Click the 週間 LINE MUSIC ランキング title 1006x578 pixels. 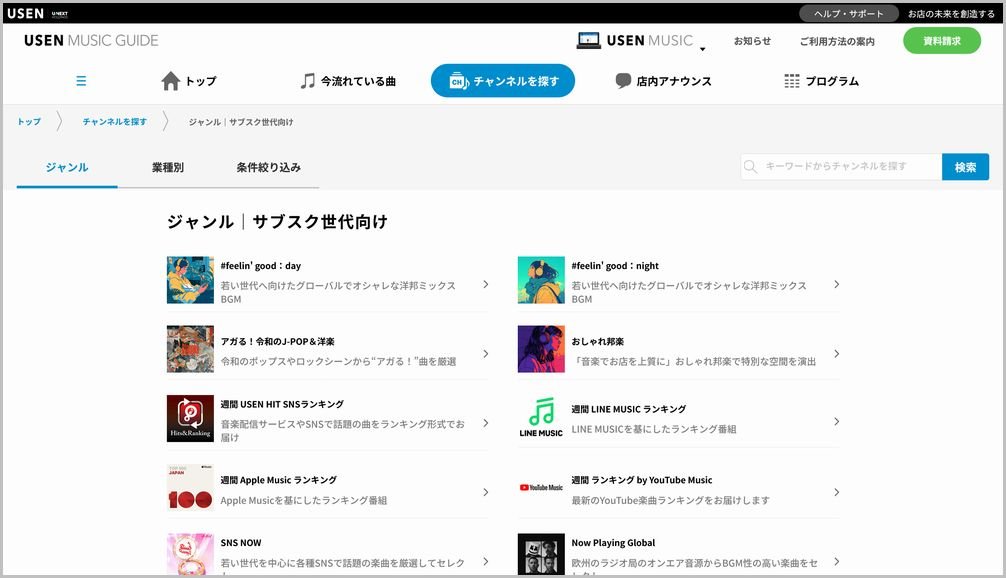[x=629, y=409]
